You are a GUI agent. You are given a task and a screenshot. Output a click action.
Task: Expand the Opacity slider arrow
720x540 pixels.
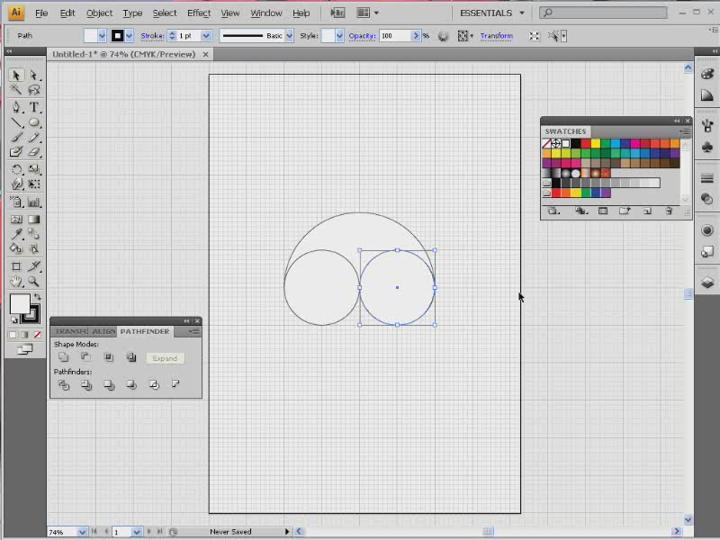(416, 35)
